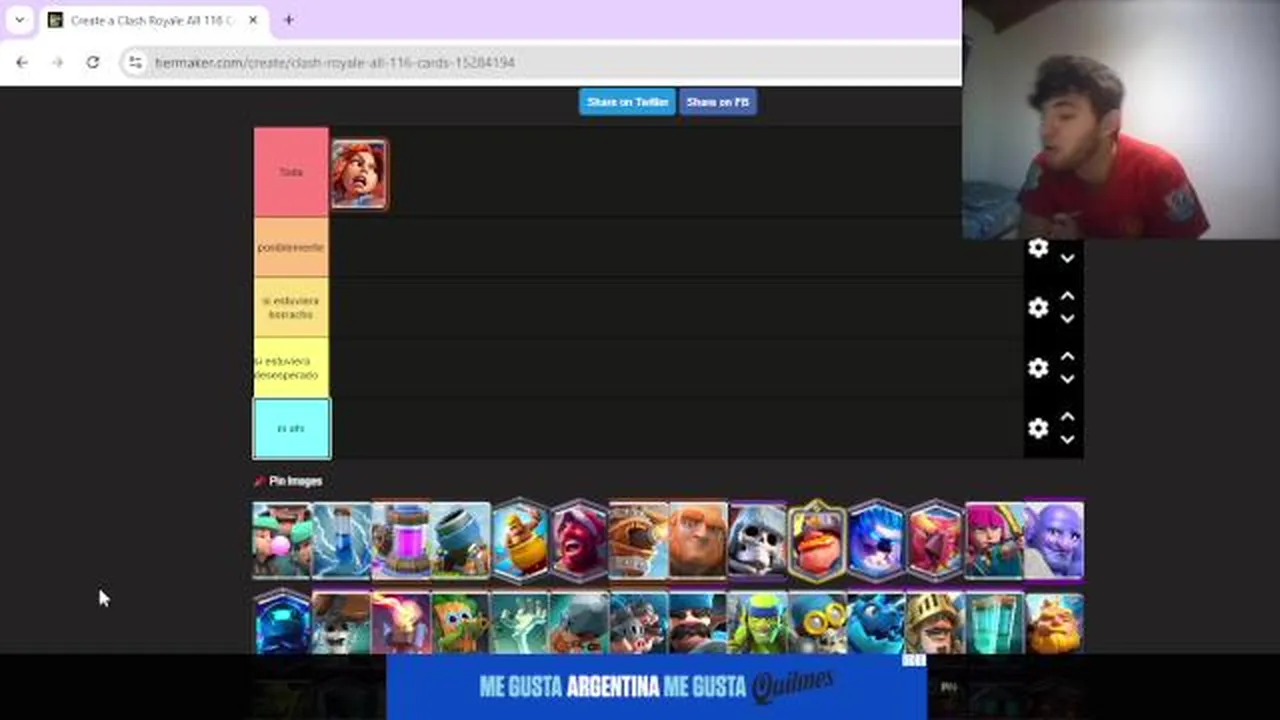Move the bottom cyan tier up
Viewport: 1280px width, 720px height.
coord(1067,417)
